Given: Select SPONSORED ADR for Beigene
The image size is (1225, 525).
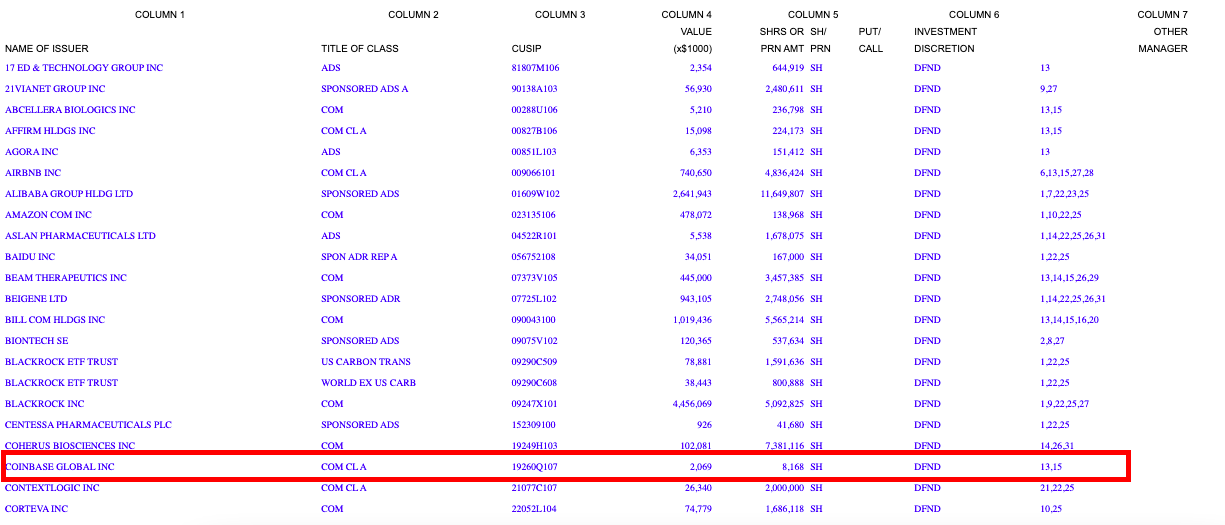Looking at the screenshot, I should (360, 299).
